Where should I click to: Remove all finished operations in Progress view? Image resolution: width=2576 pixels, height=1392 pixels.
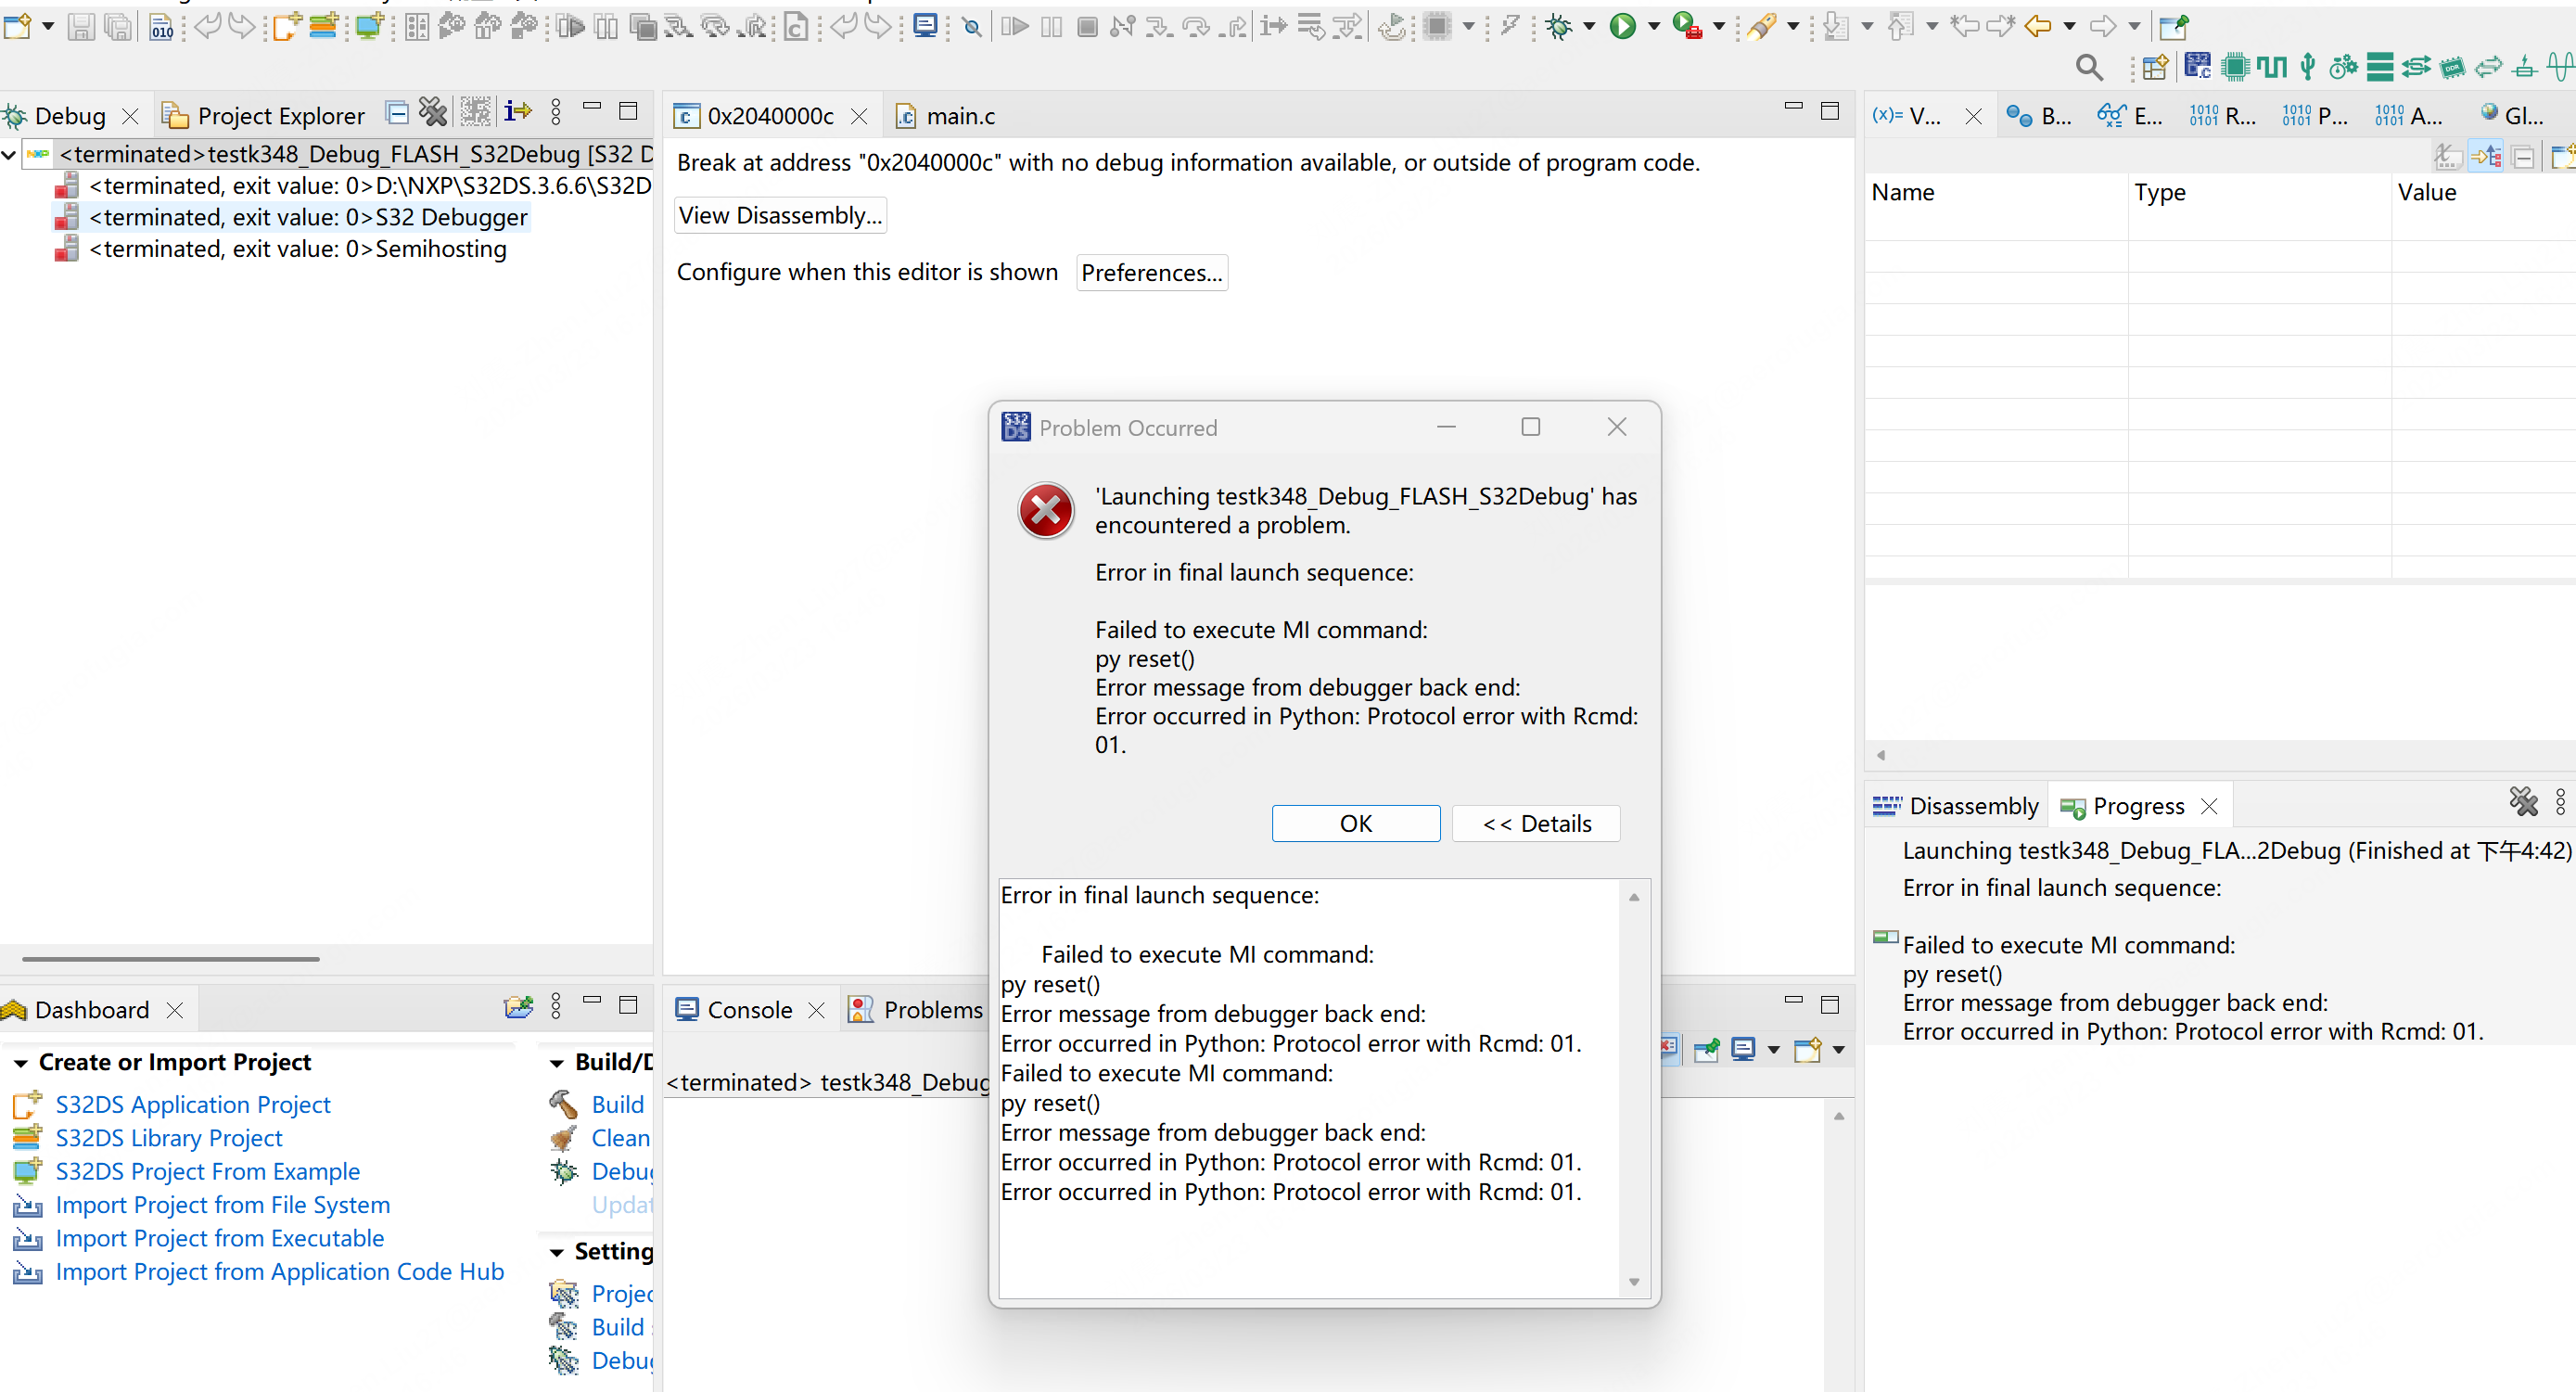coord(2523,802)
